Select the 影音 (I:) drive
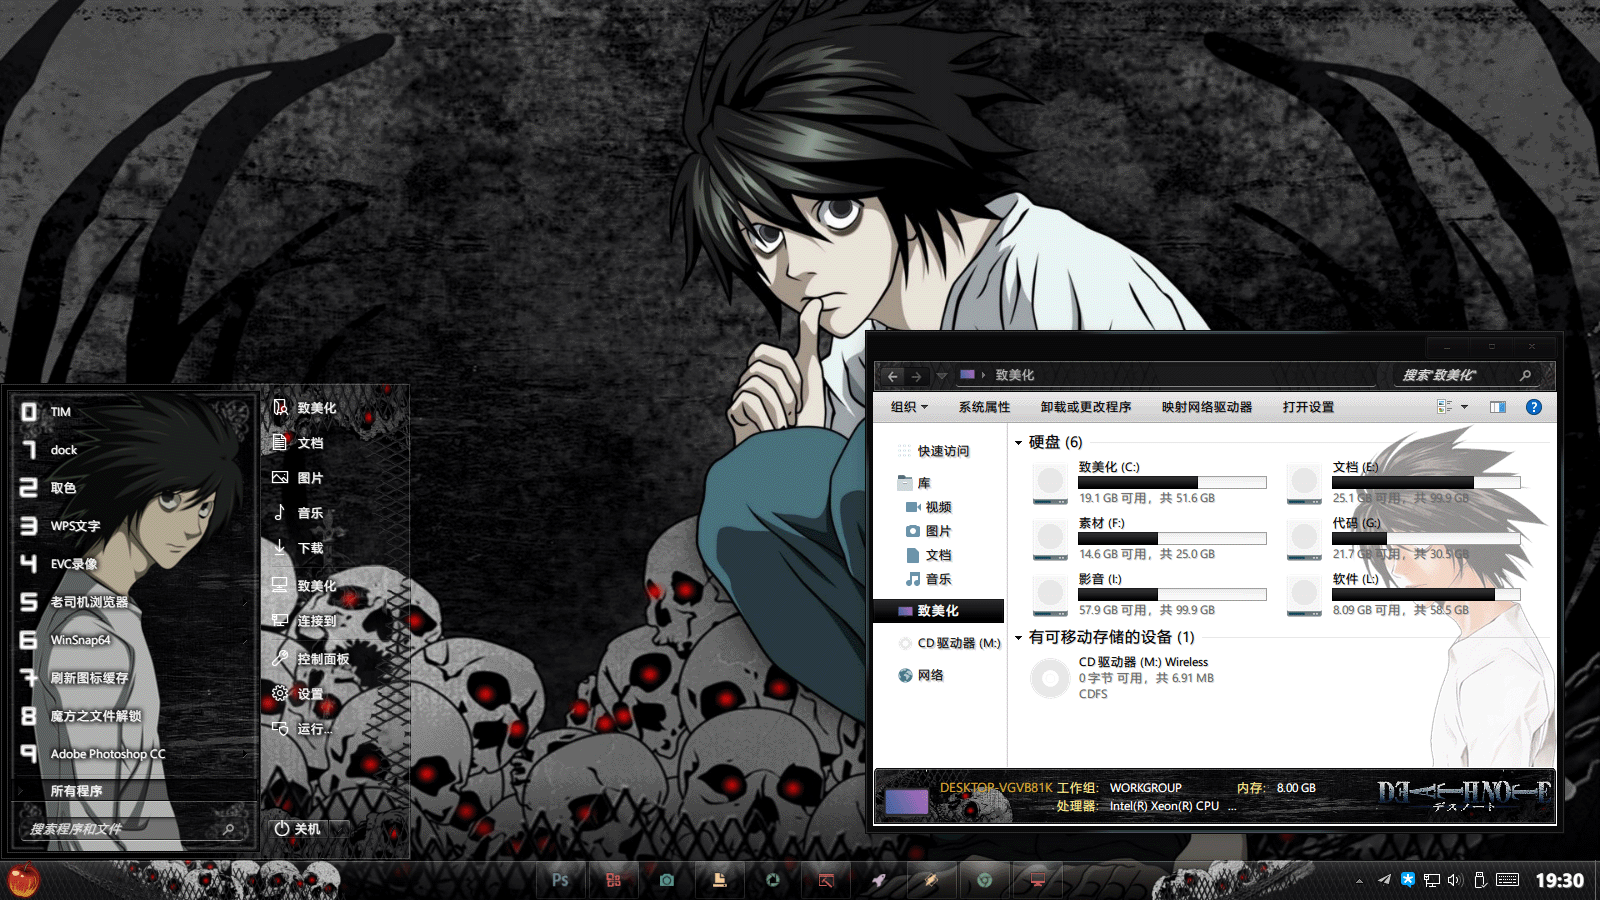The height and width of the screenshot is (900, 1600). pos(1149,594)
